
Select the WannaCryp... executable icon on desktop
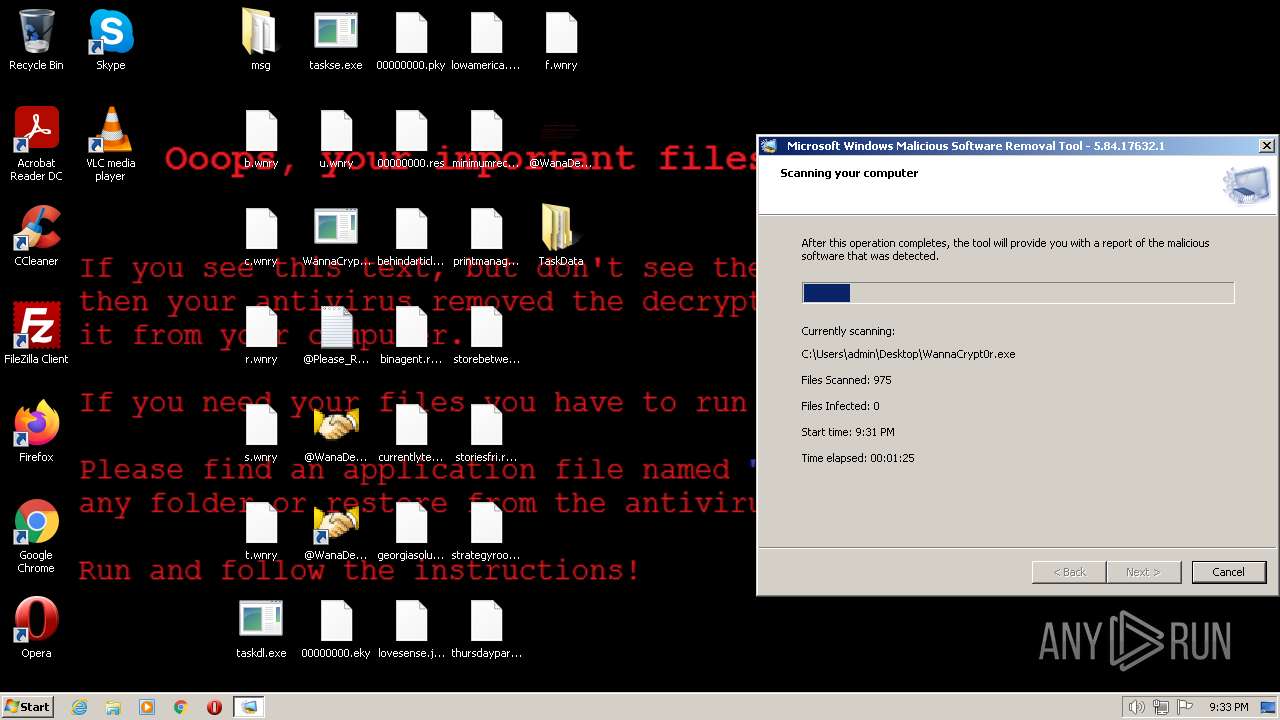pos(336,236)
